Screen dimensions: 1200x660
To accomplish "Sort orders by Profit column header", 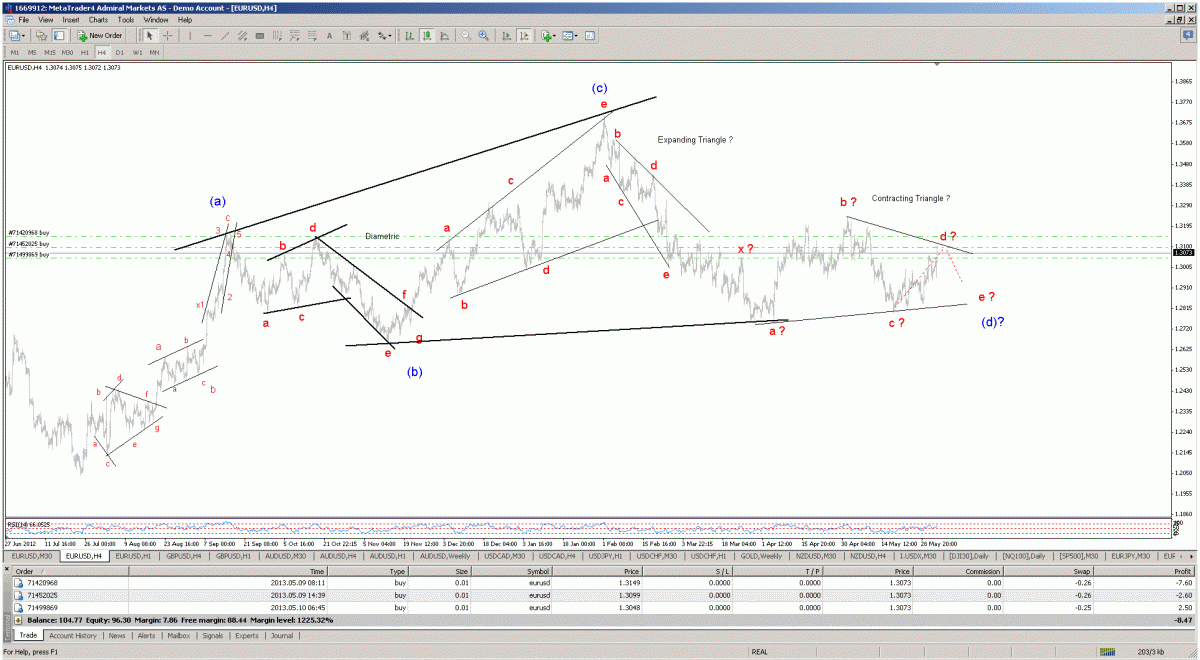I will (1182, 569).
